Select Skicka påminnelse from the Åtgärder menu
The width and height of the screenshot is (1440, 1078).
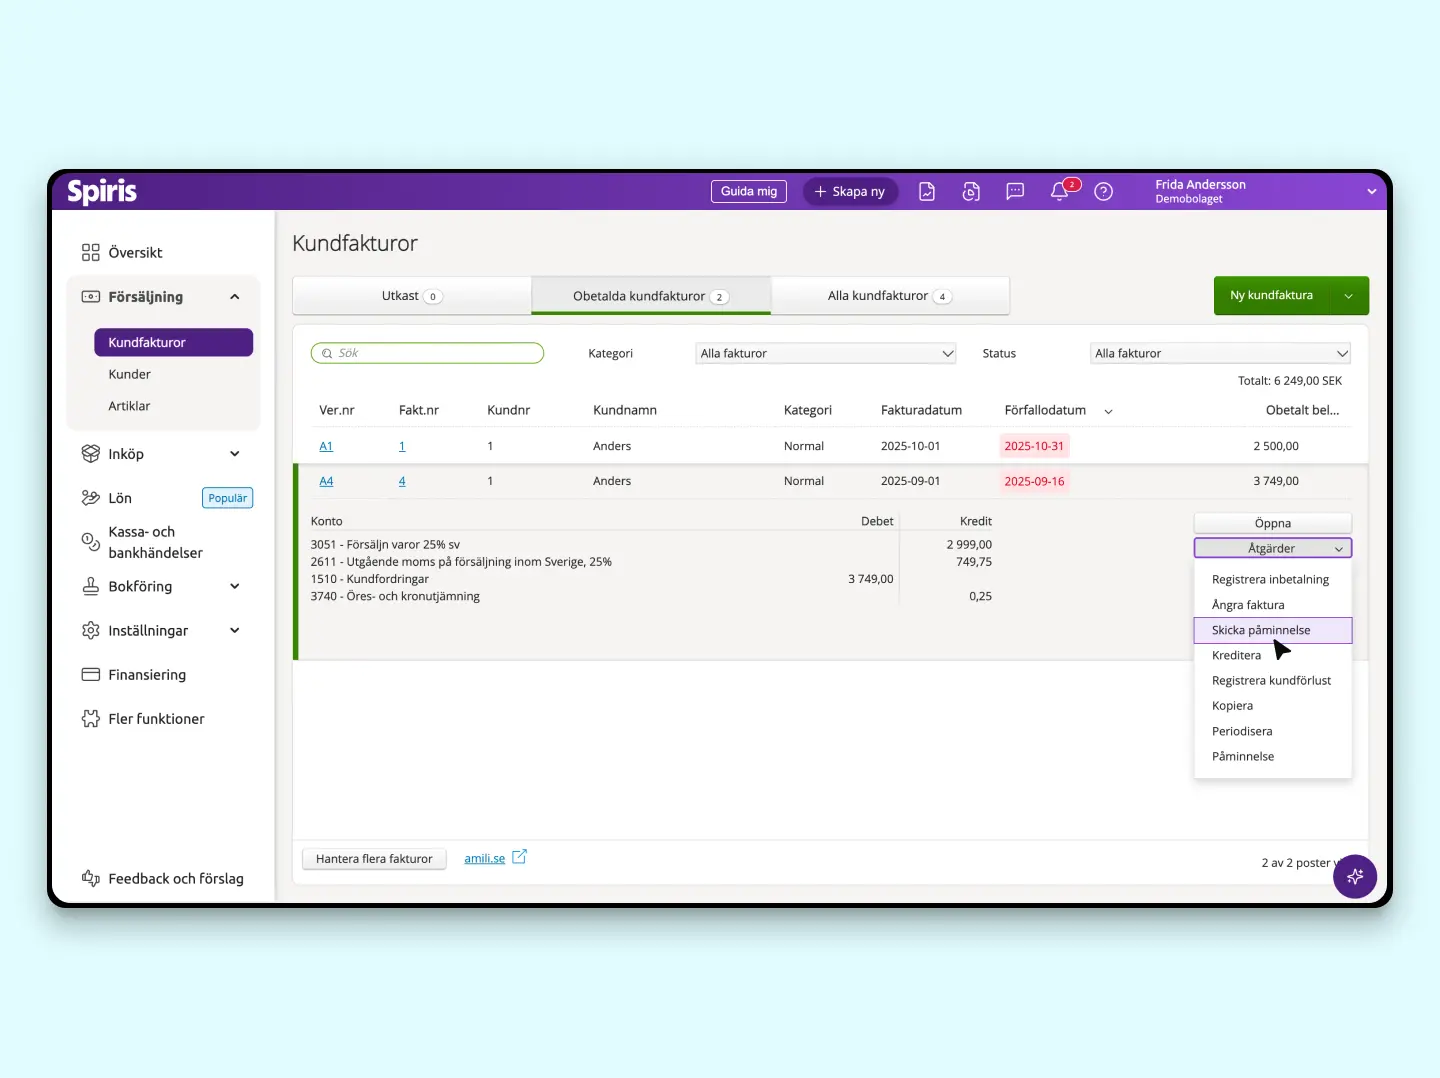click(1261, 630)
